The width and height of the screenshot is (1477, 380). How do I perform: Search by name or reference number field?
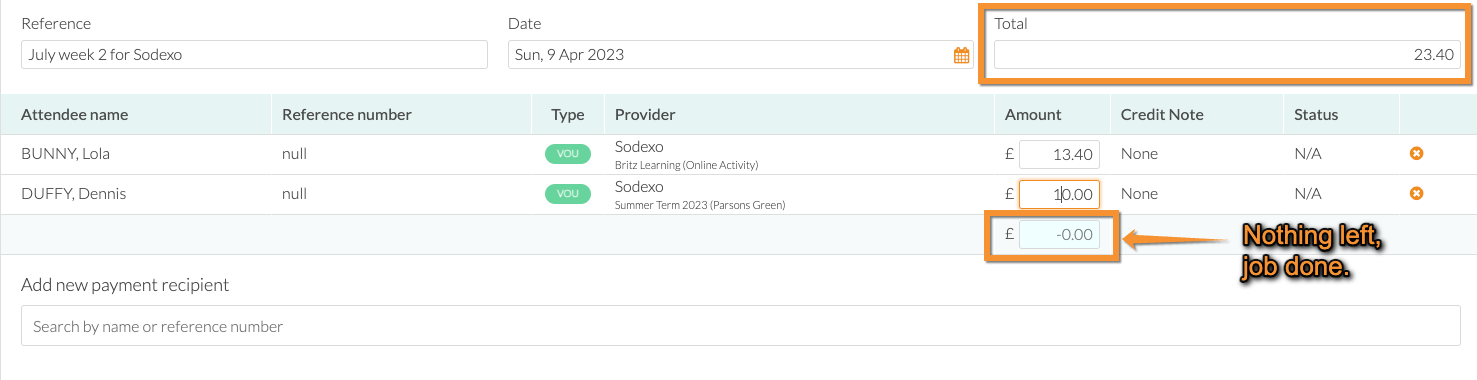(x=741, y=326)
